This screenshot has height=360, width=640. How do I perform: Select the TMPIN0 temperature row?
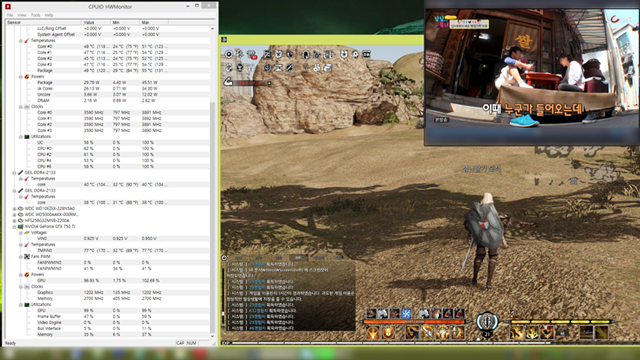(x=108, y=251)
